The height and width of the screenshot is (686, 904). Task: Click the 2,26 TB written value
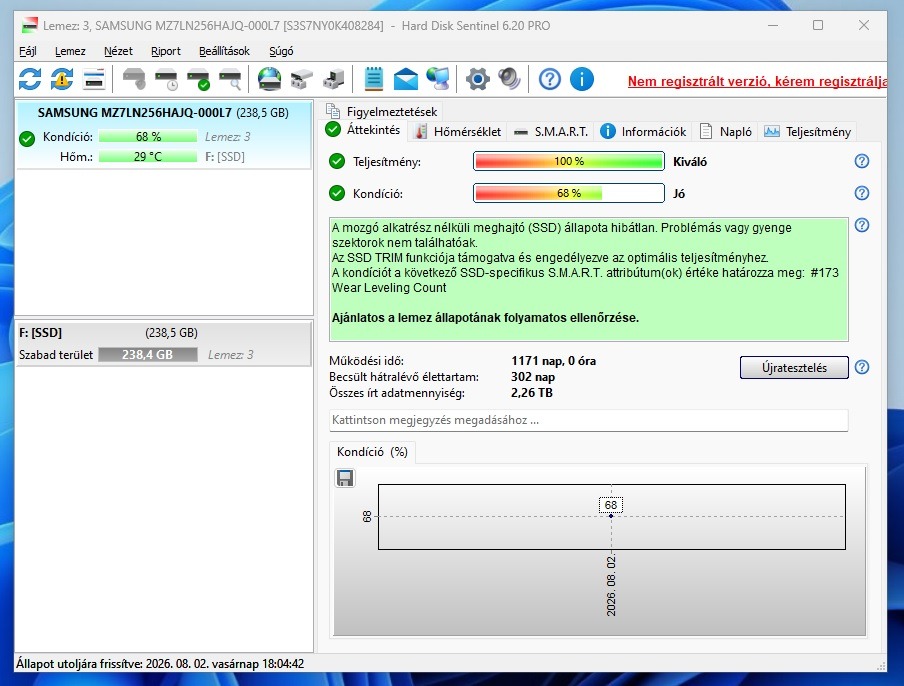coord(532,393)
